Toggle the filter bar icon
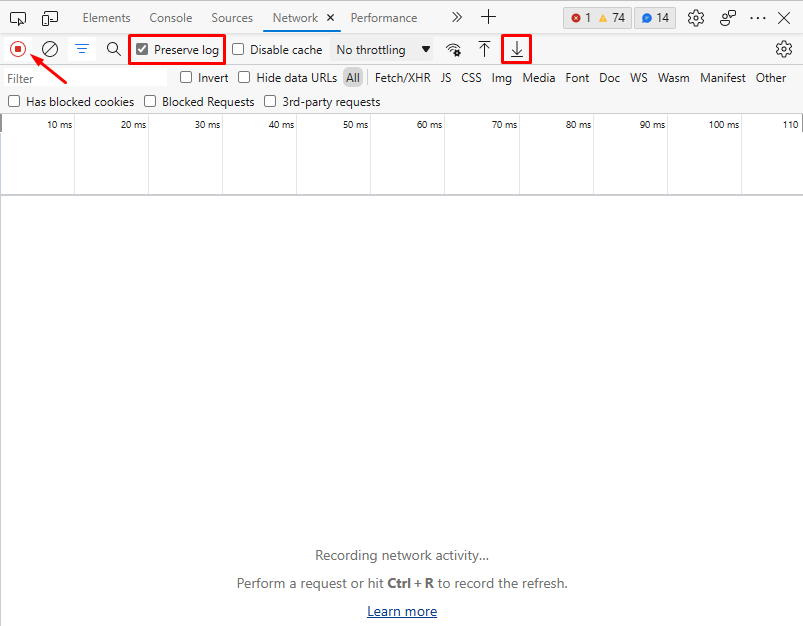The width and height of the screenshot is (803, 626). click(x=82, y=49)
